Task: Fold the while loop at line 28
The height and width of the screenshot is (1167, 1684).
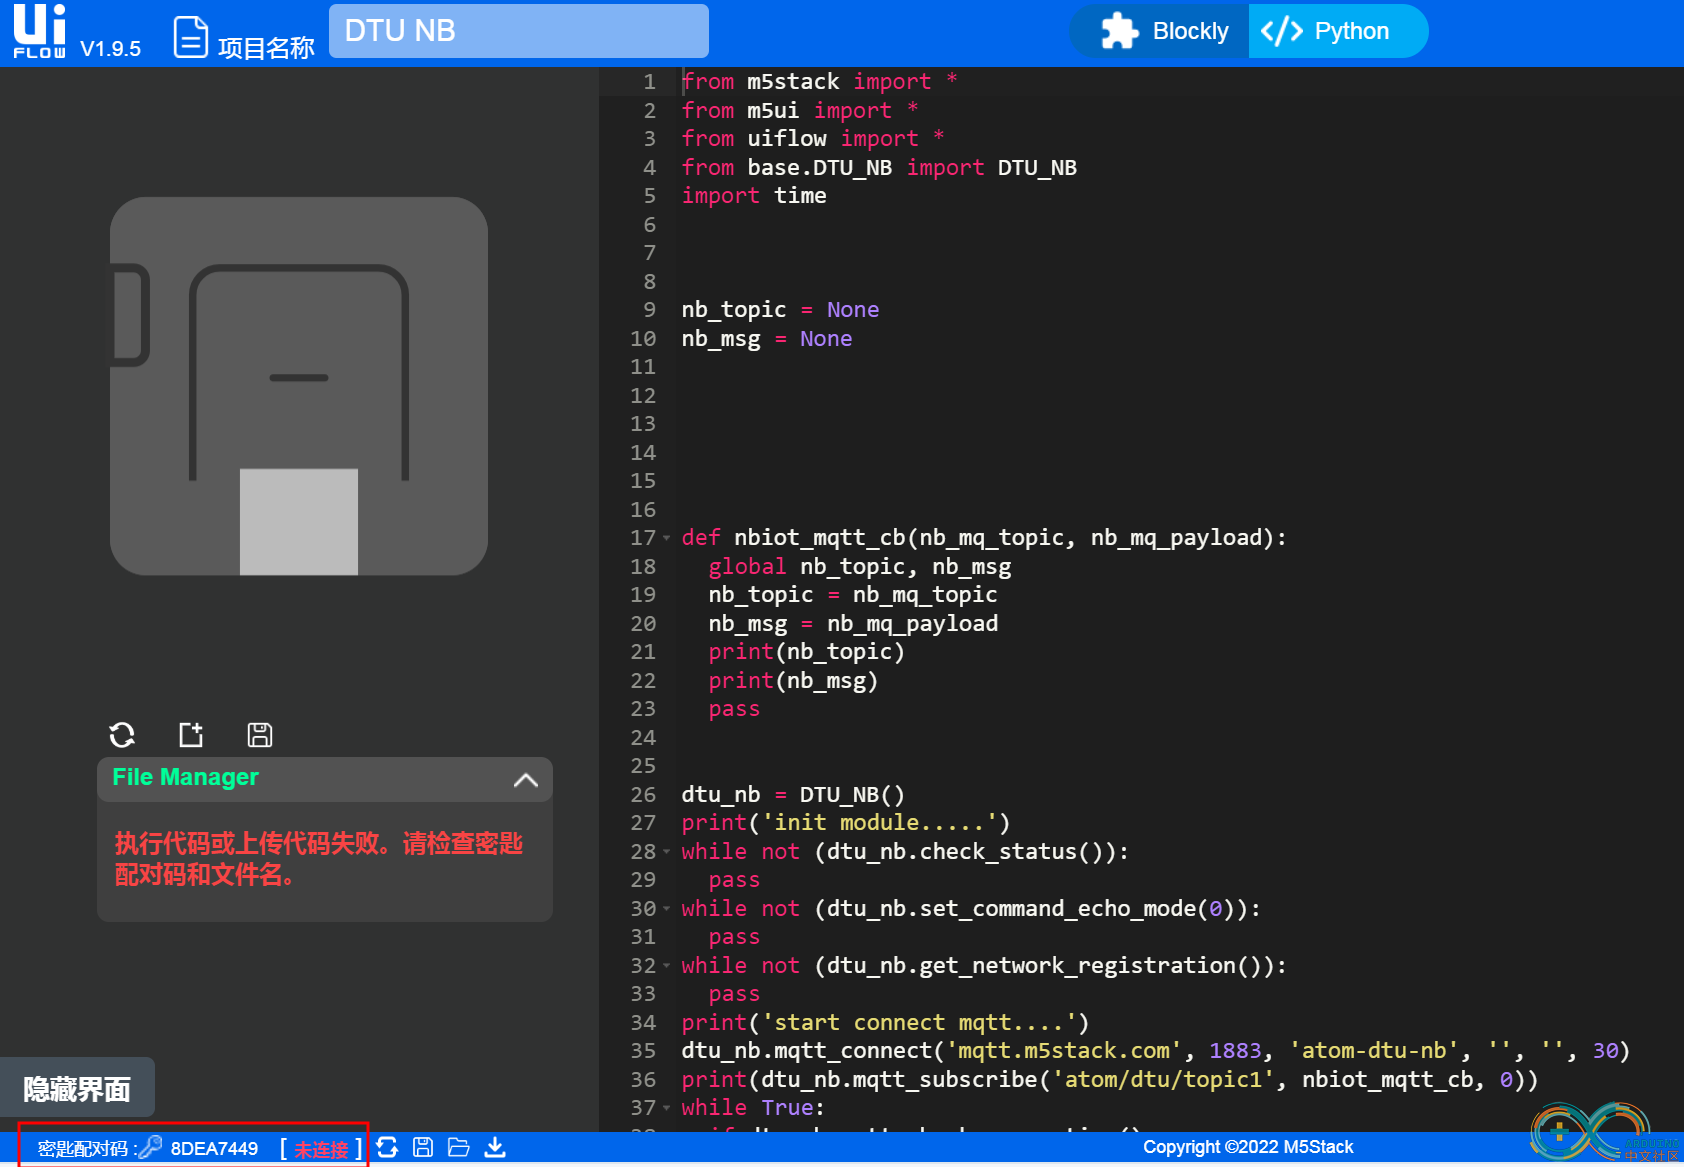Action: click(x=667, y=852)
